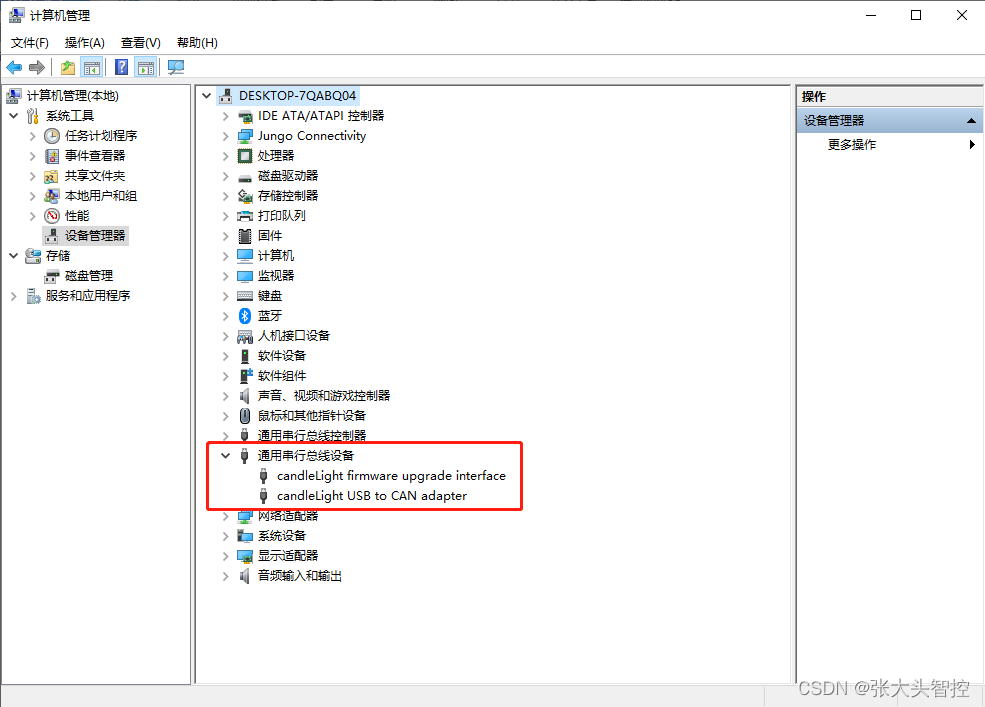985x707 pixels.
Task: Open the 帮助(H) menu
Action: pos(197,43)
